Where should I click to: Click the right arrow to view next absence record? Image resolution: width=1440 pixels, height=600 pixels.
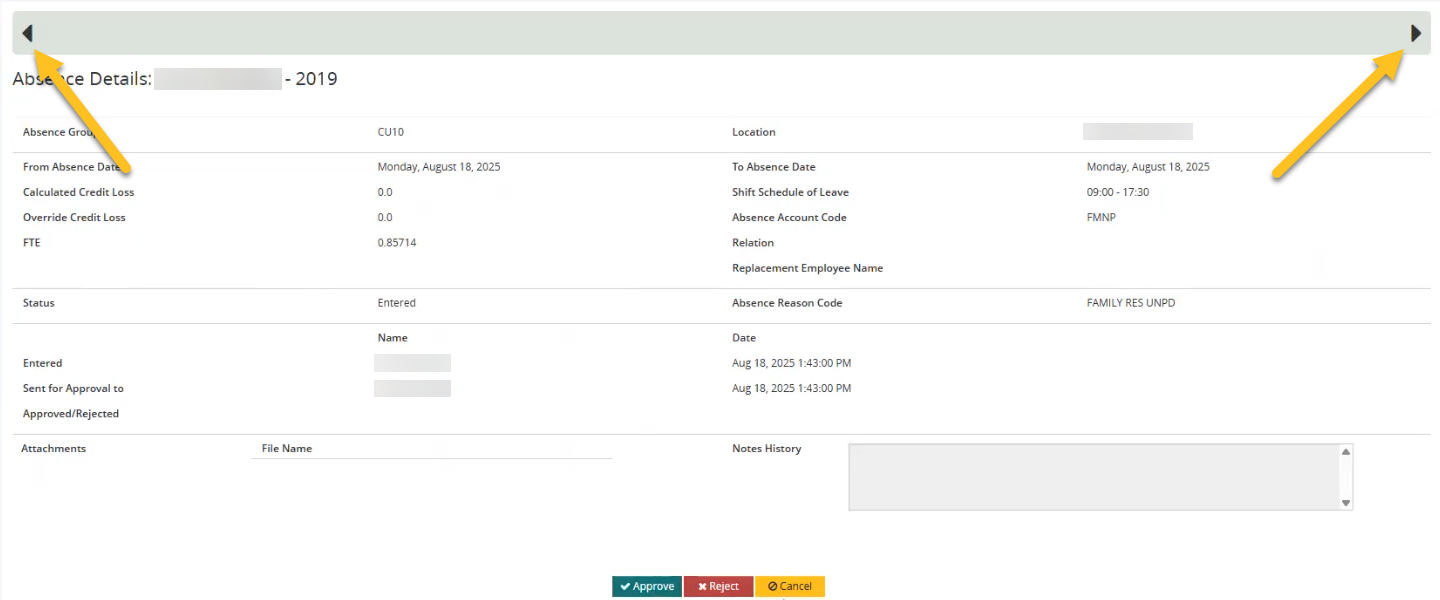(1415, 32)
